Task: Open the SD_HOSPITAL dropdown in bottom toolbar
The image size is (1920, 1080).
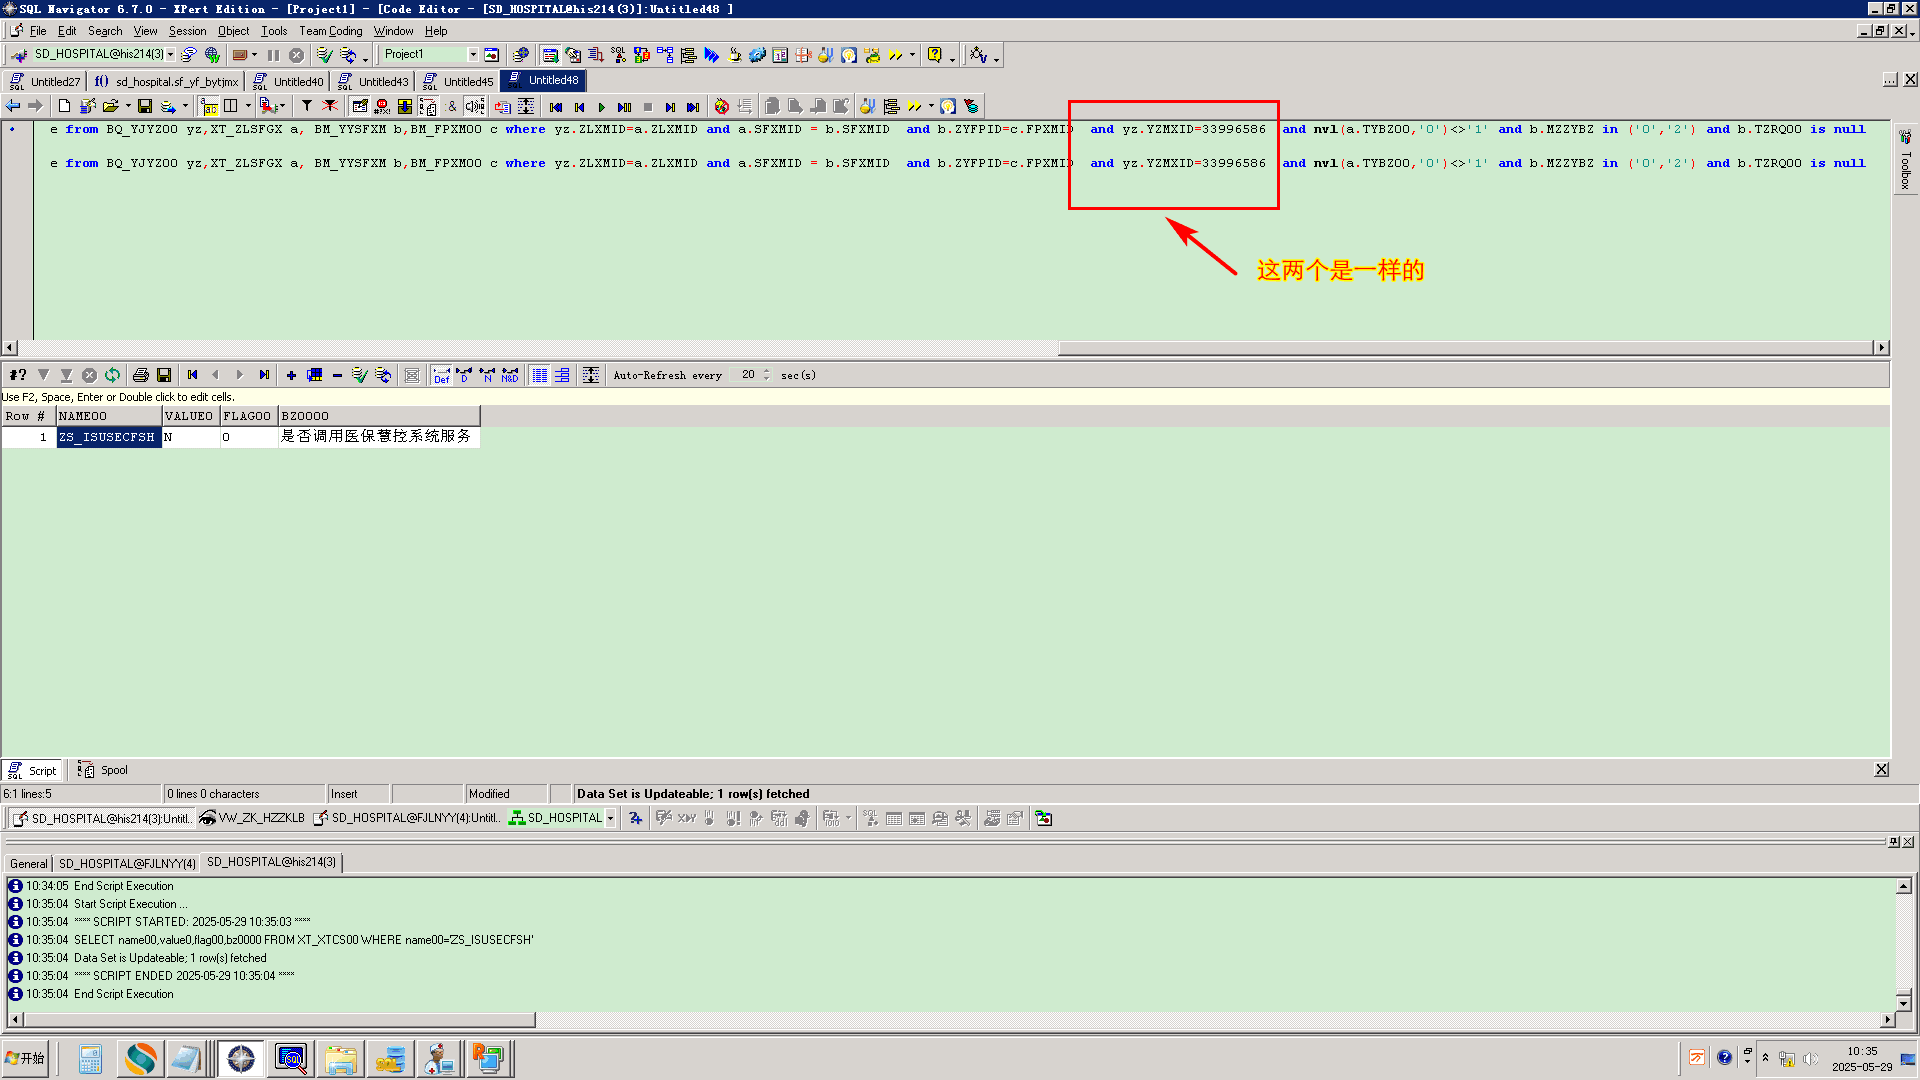Action: [610, 819]
